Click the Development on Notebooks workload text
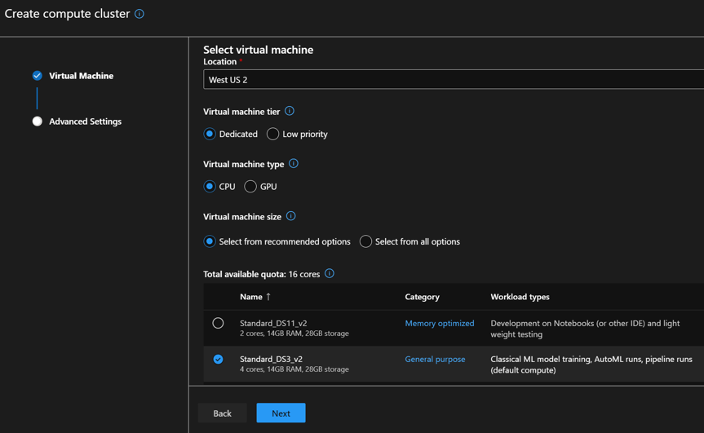Screen dimensions: 704x433 point(585,329)
